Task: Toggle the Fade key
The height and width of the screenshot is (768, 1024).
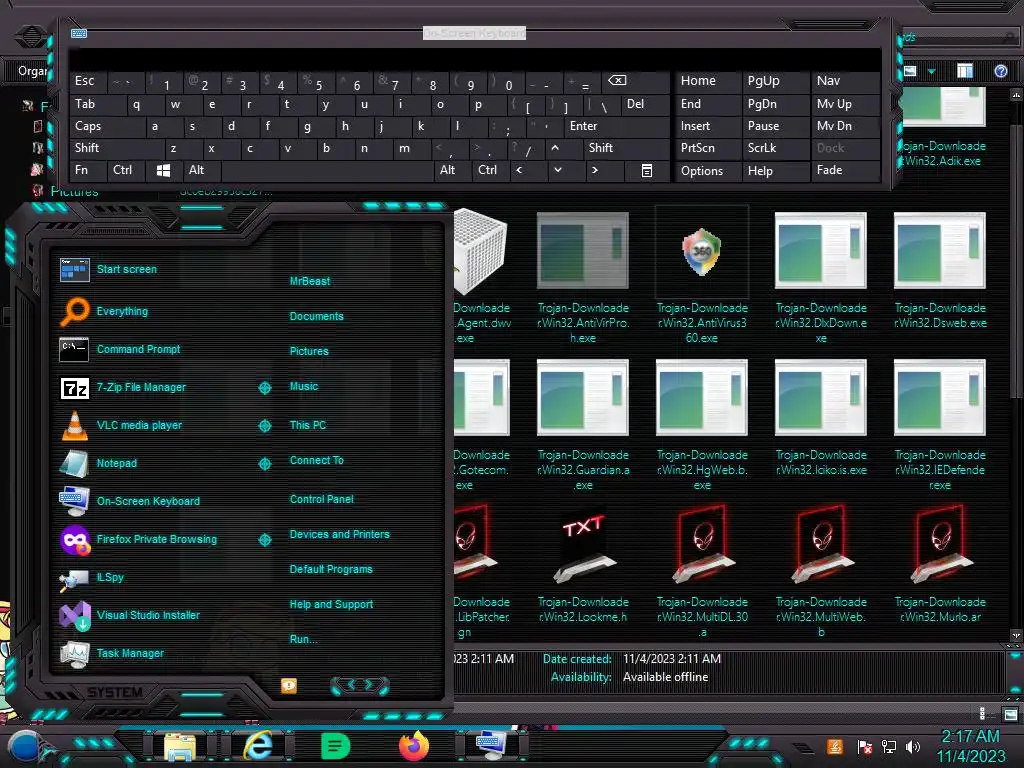Action: (x=844, y=170)
